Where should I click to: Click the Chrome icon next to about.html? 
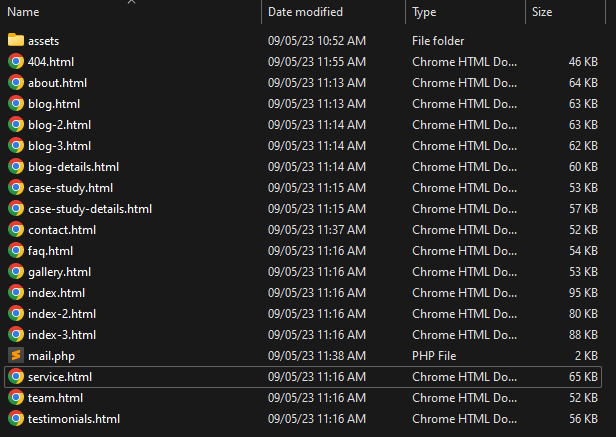point(16,82)
